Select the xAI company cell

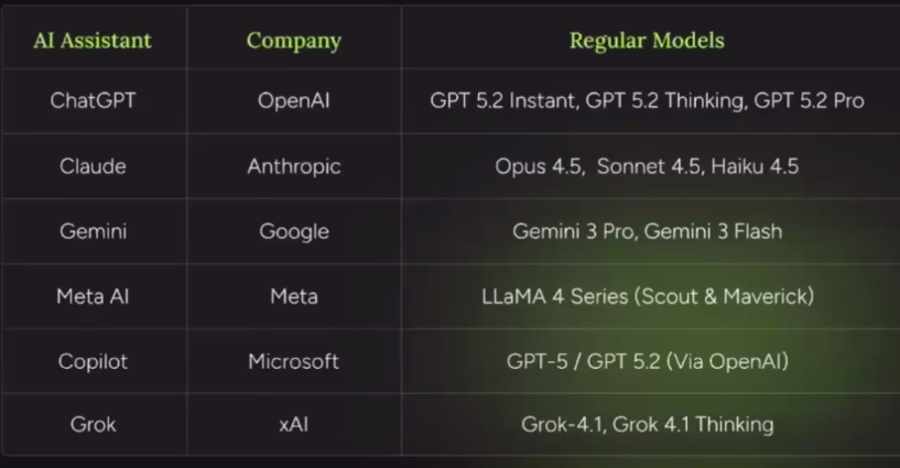pos(294,424)
